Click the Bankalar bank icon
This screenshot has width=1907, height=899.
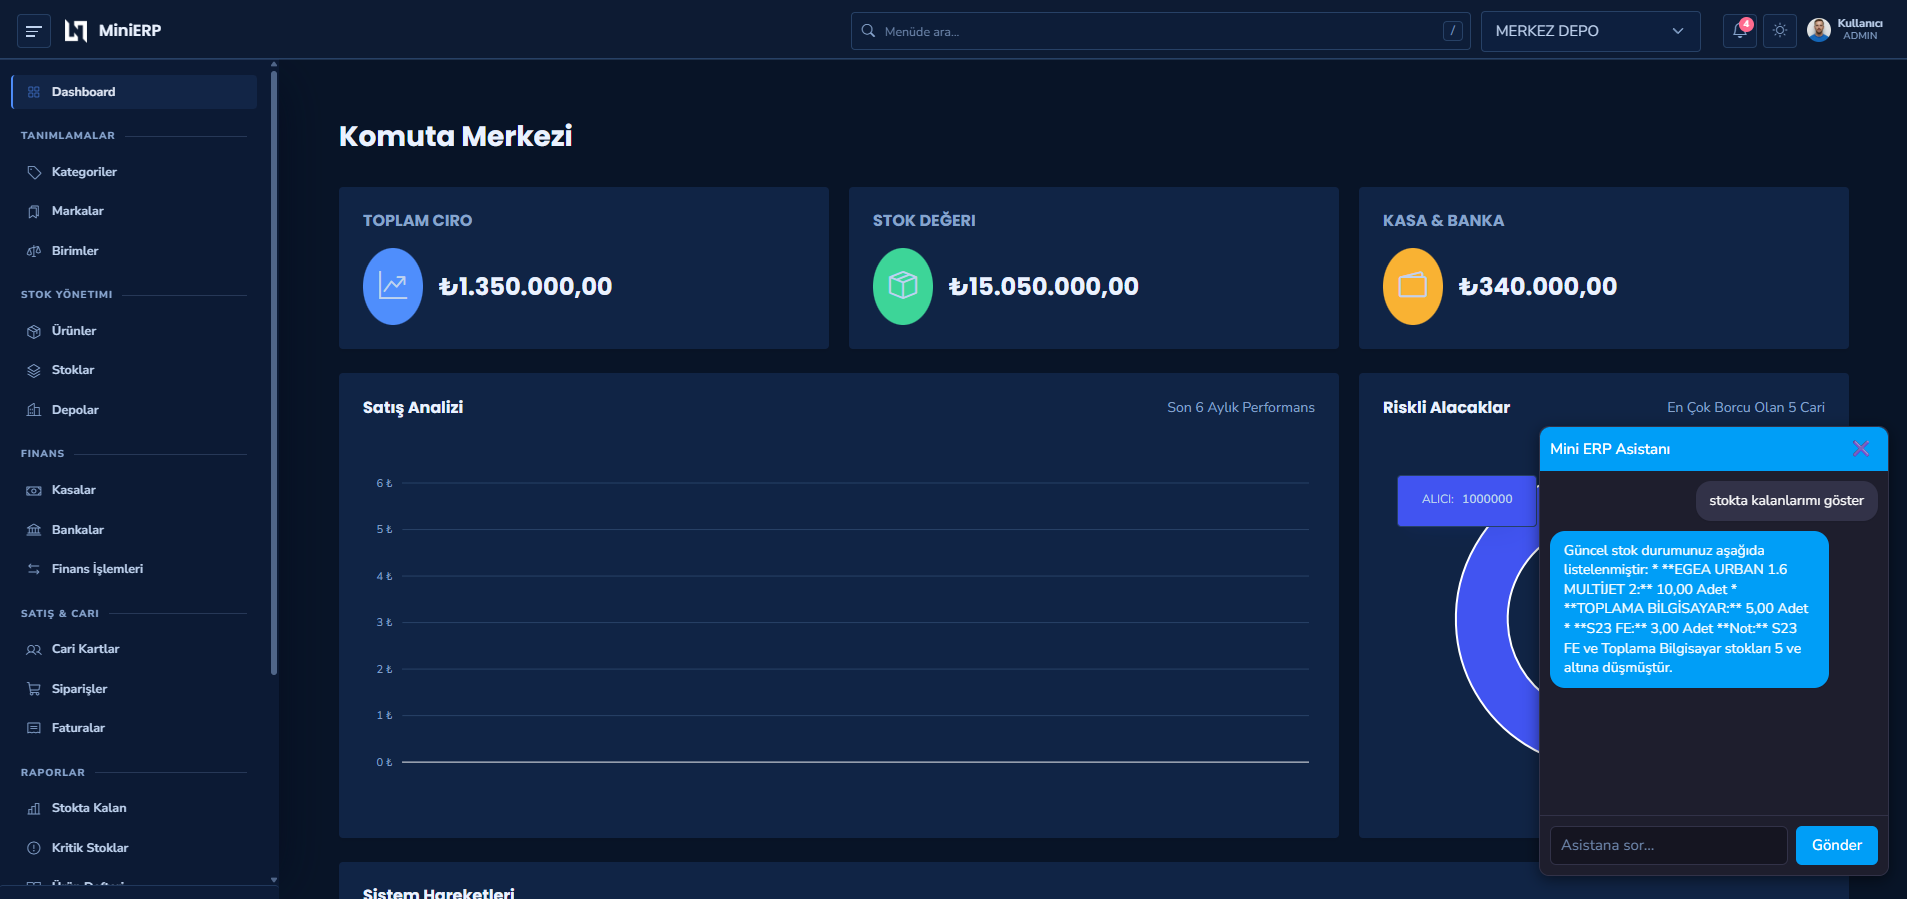pos(34,530)
